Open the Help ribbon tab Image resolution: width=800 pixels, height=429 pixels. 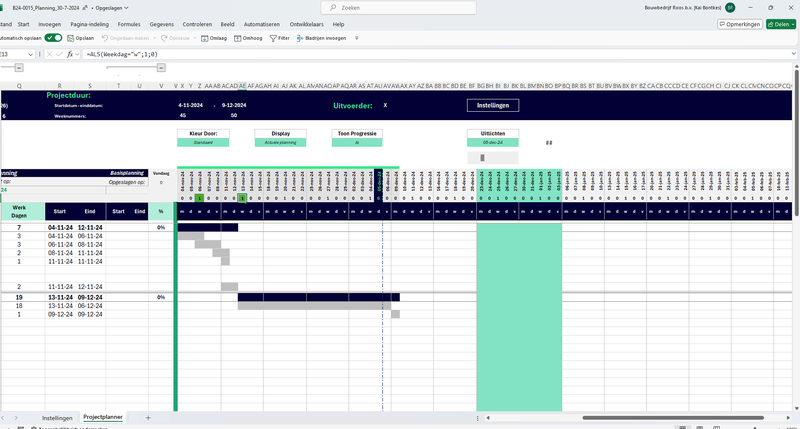click(338, 24)
